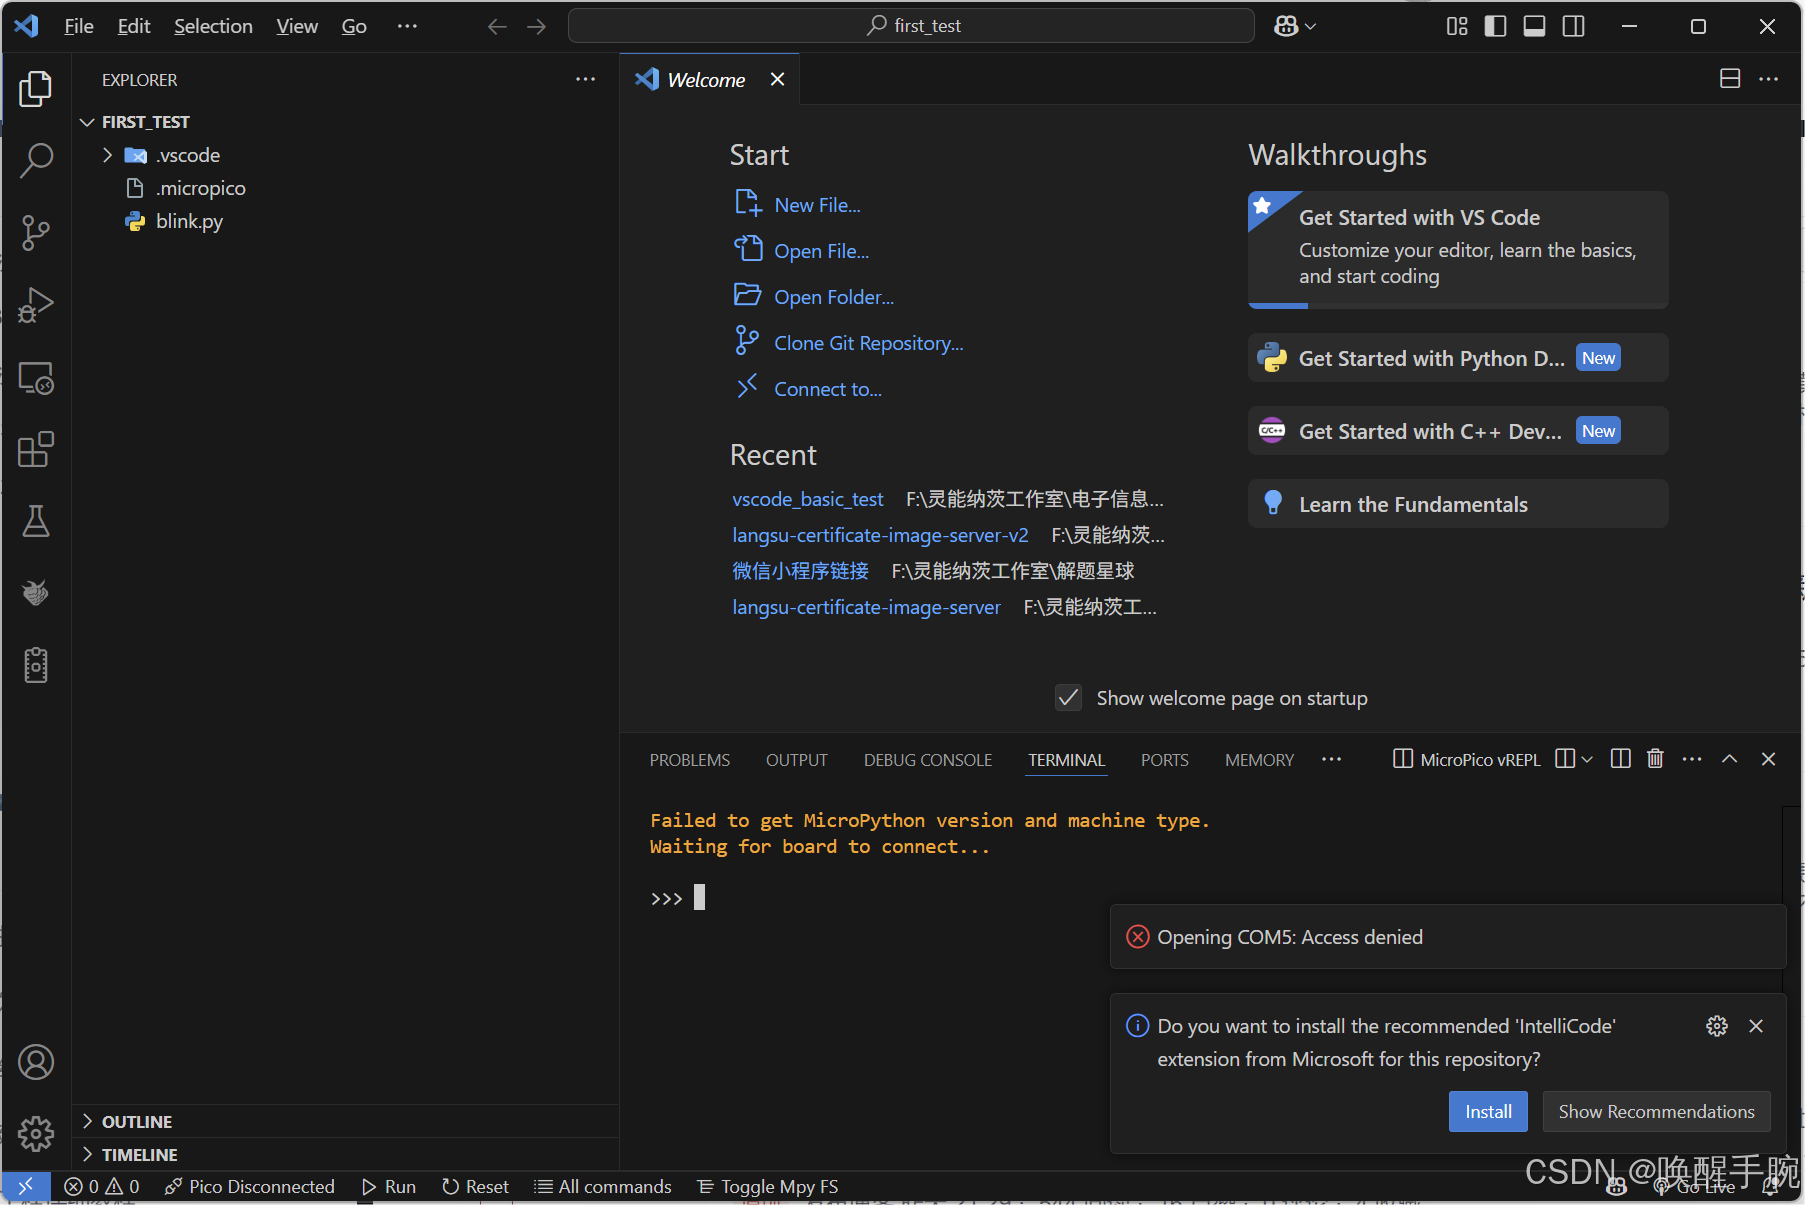Customize layout icon in title bar

[1457, 26]
